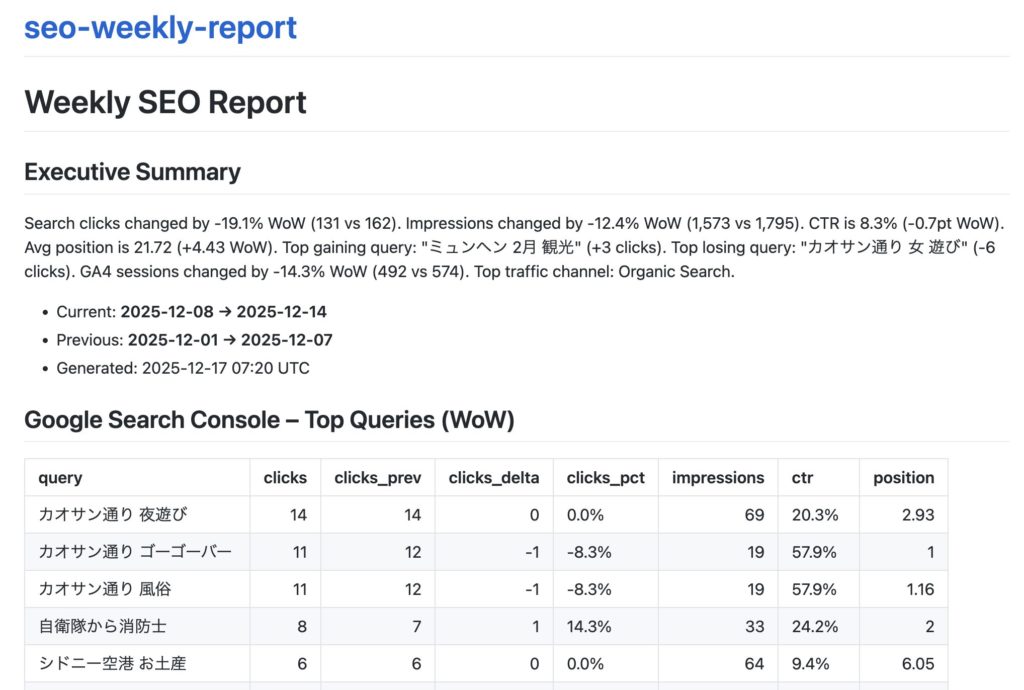Click the Google Search Console Top Queries heading
The width and height of the screenshot is (1024, 690).
click(x=269, y=419)
